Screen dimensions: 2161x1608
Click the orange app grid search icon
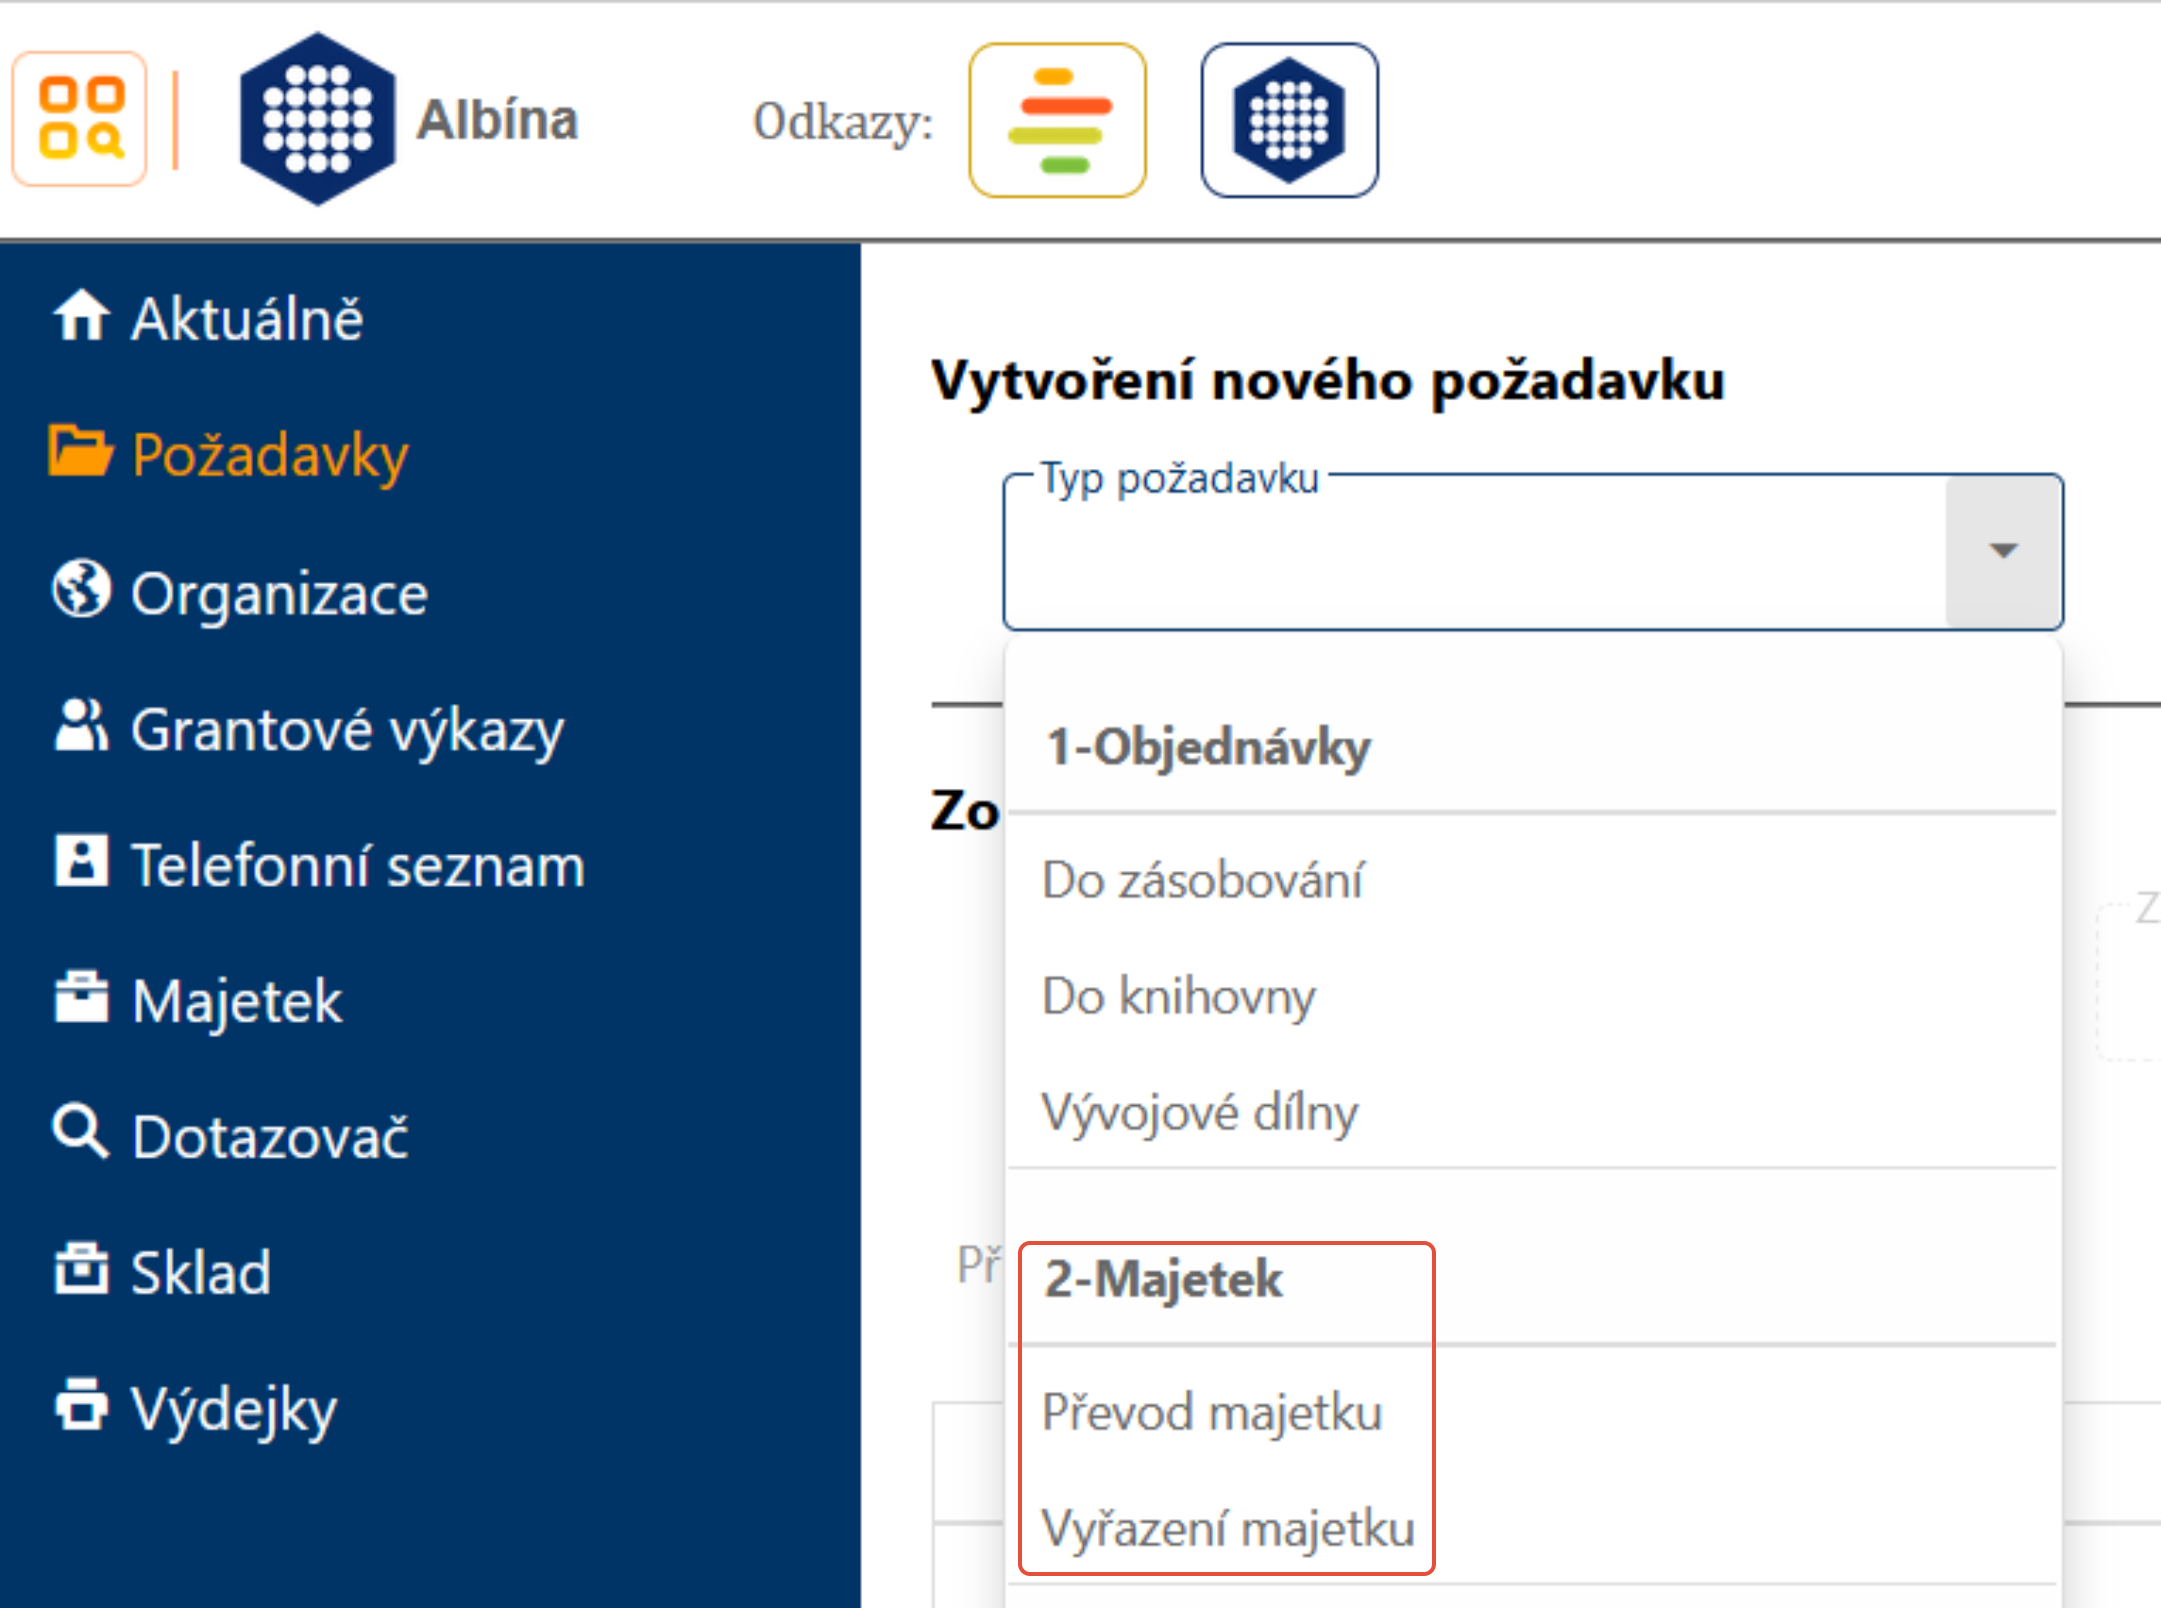[80, 119]
